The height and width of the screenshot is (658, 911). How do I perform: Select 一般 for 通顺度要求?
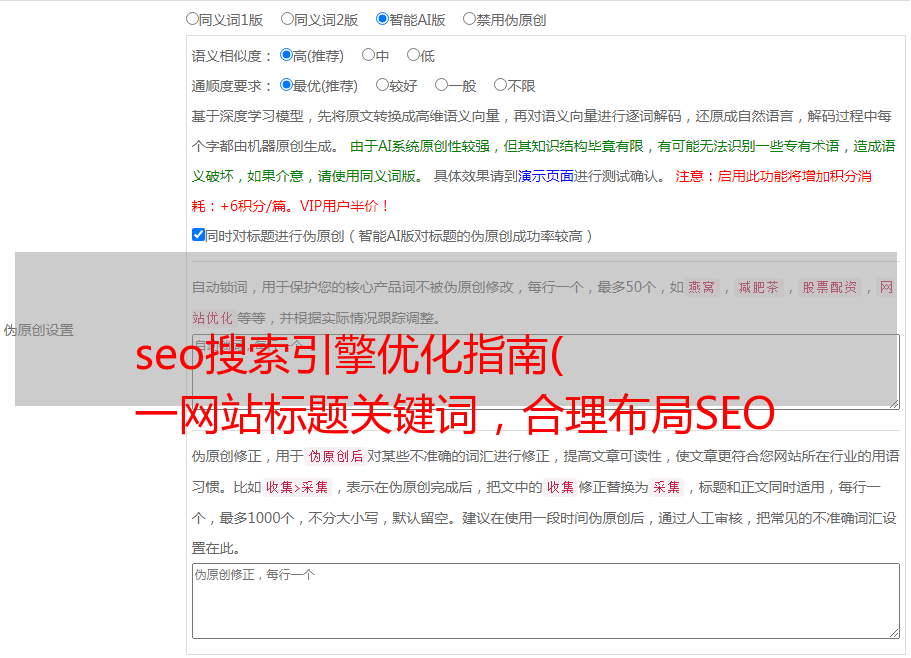[x=442, y=86]
